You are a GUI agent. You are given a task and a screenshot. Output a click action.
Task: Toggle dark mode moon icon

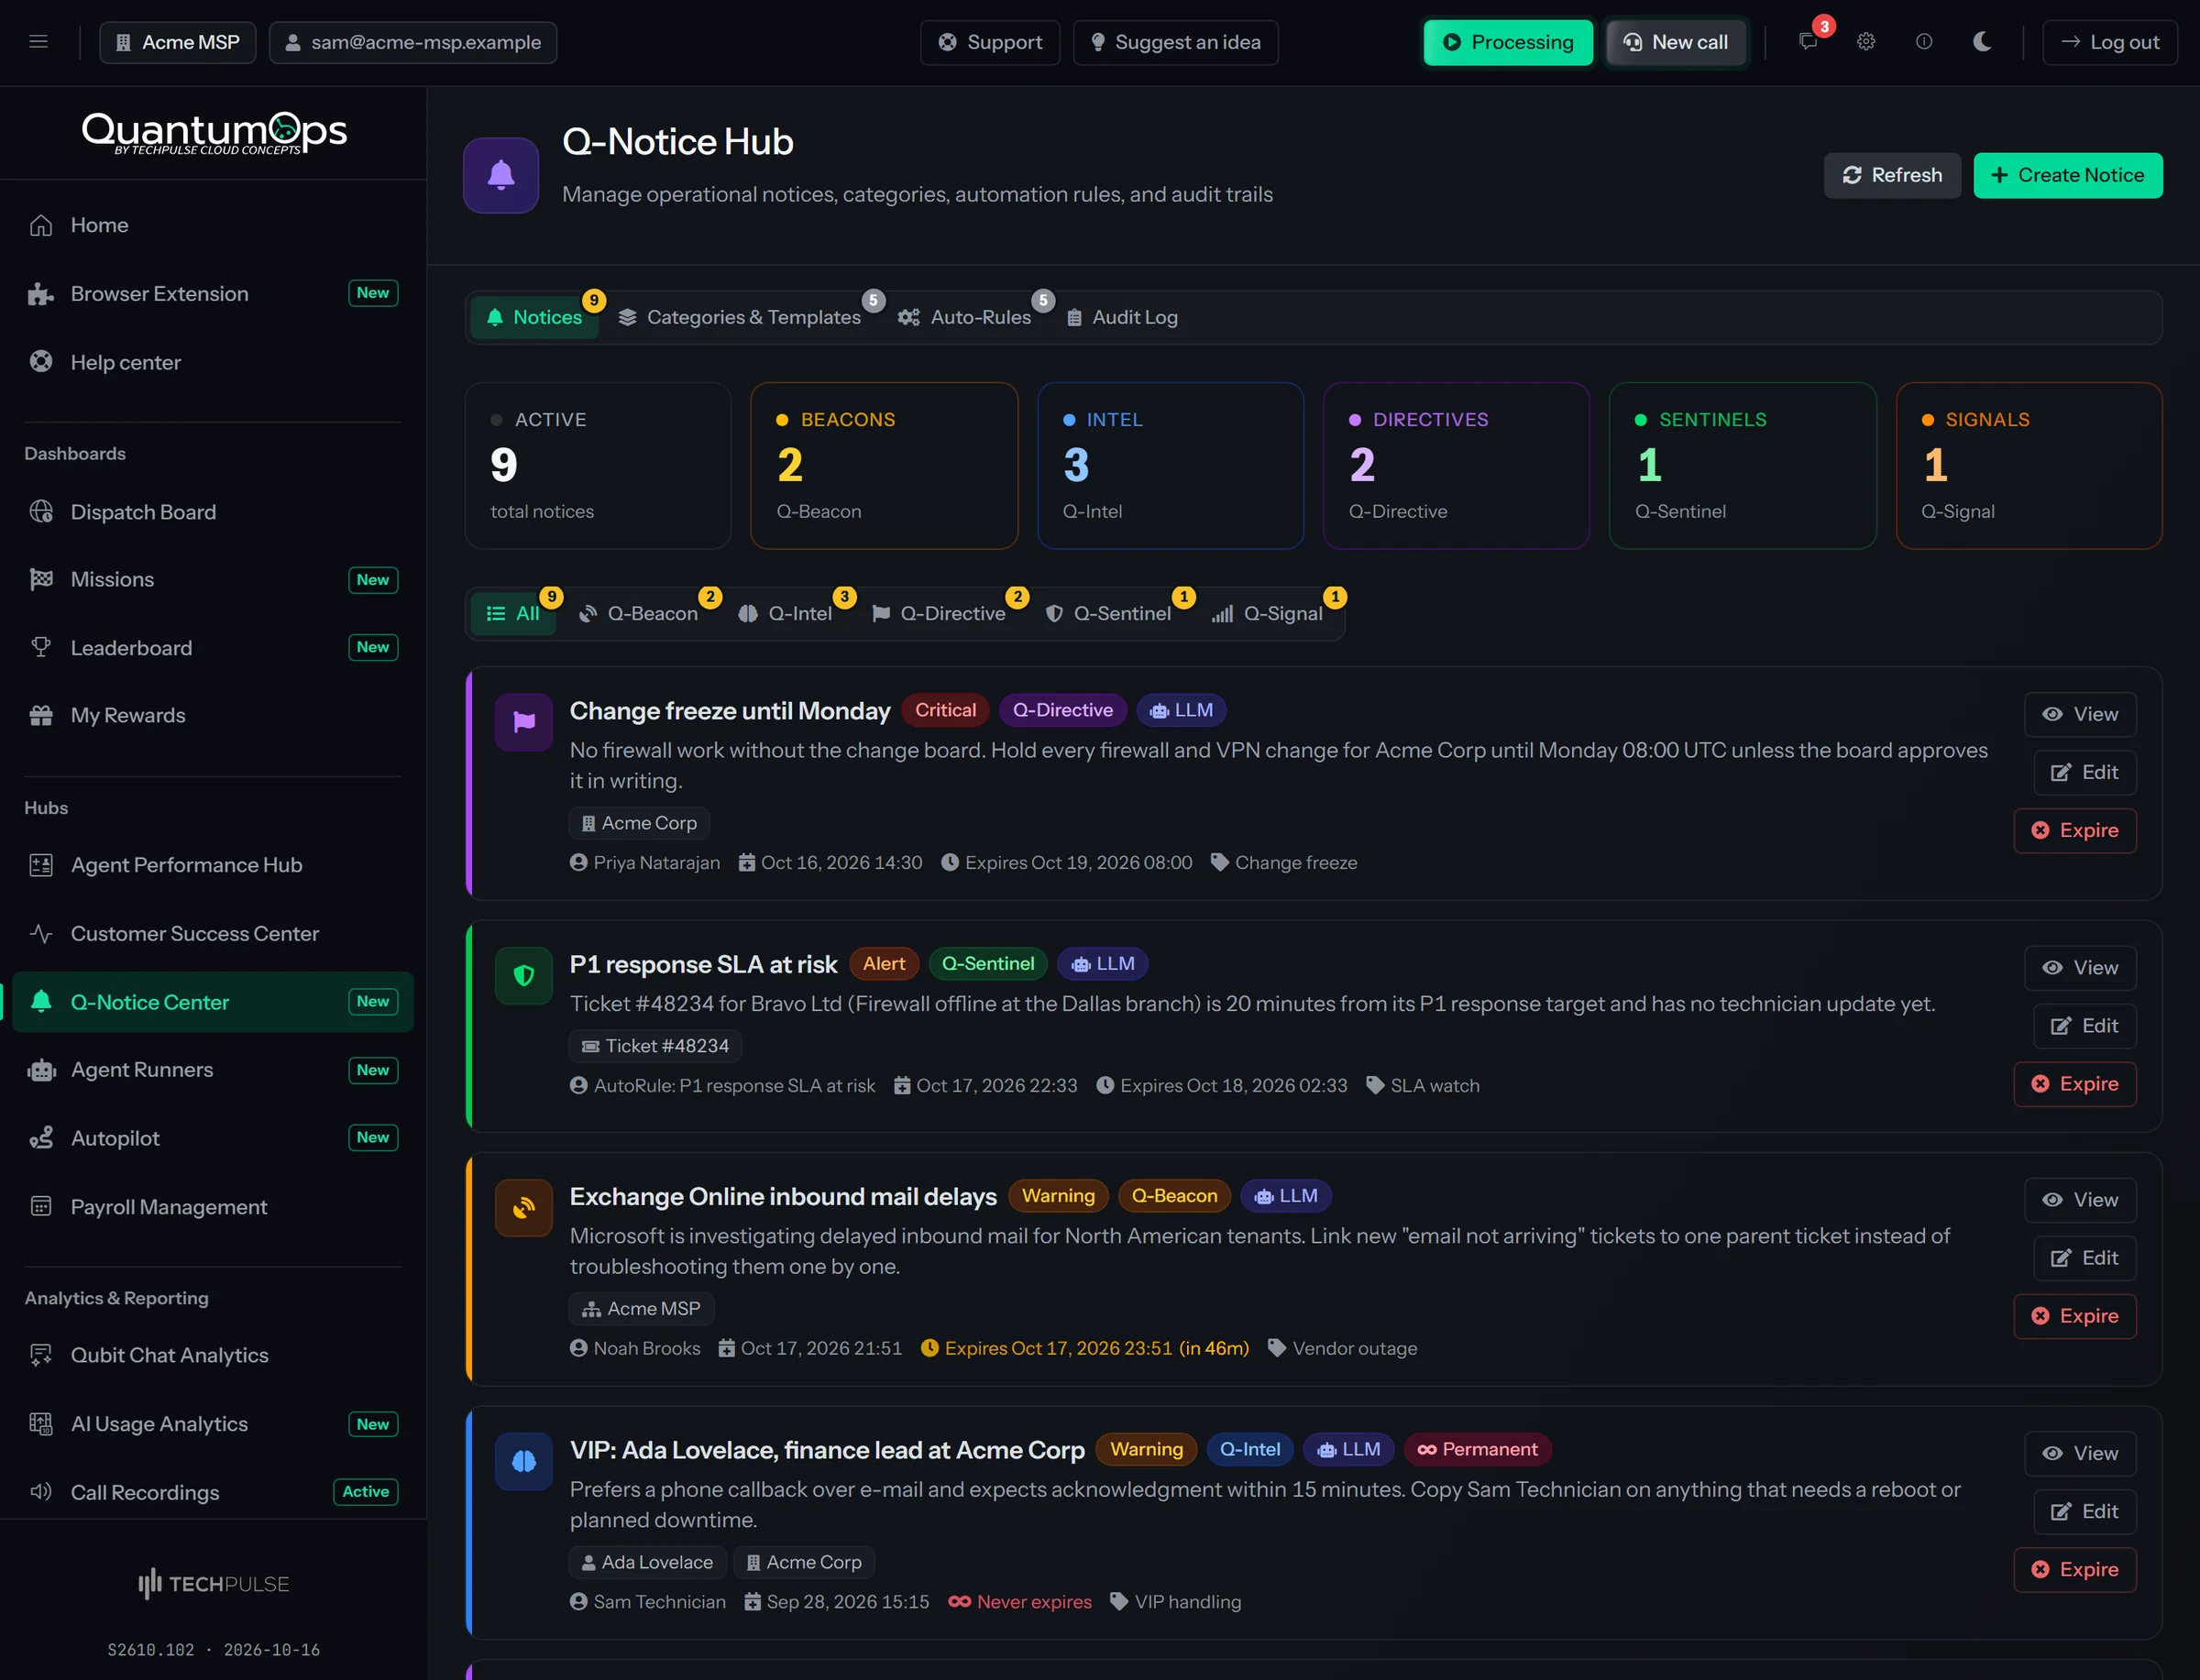coord(1982,42)
